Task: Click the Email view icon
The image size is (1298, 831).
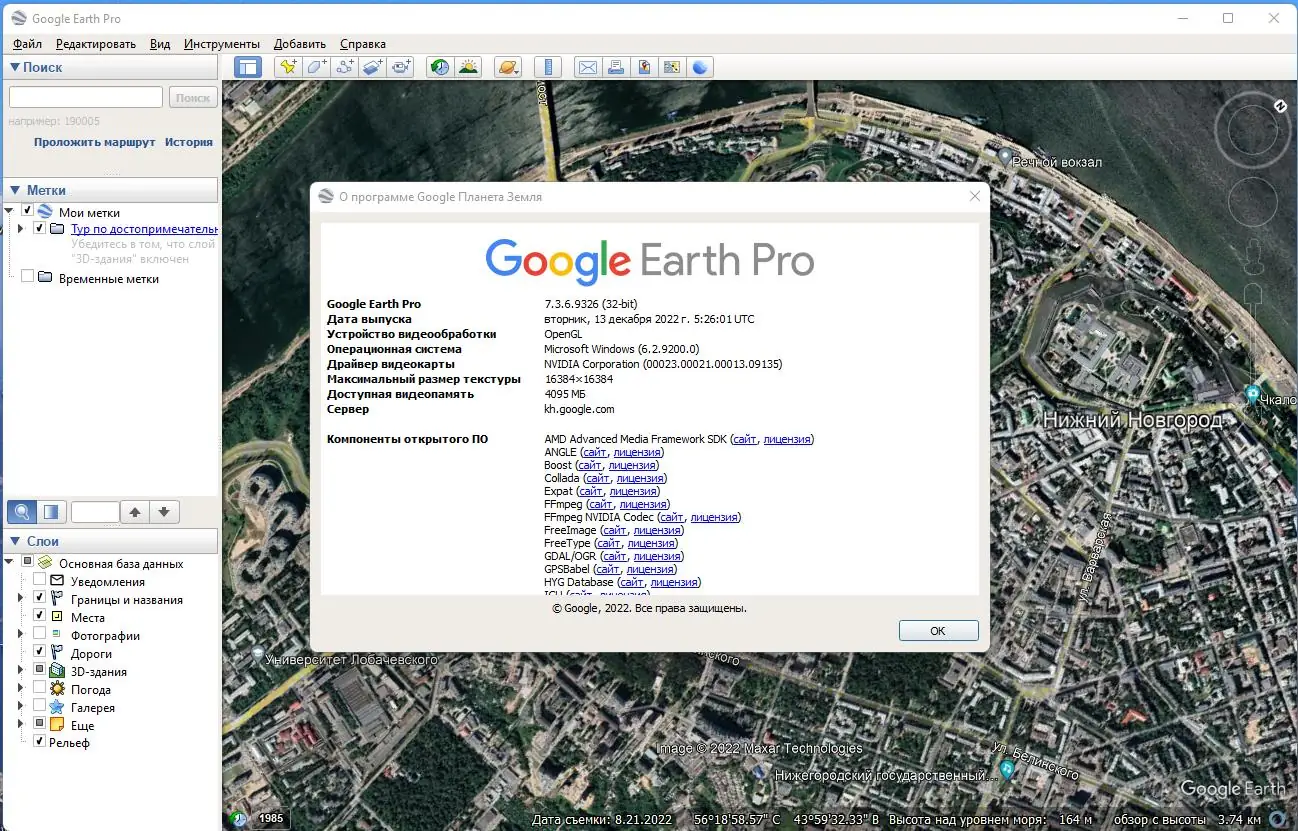Action: point(587,67)
